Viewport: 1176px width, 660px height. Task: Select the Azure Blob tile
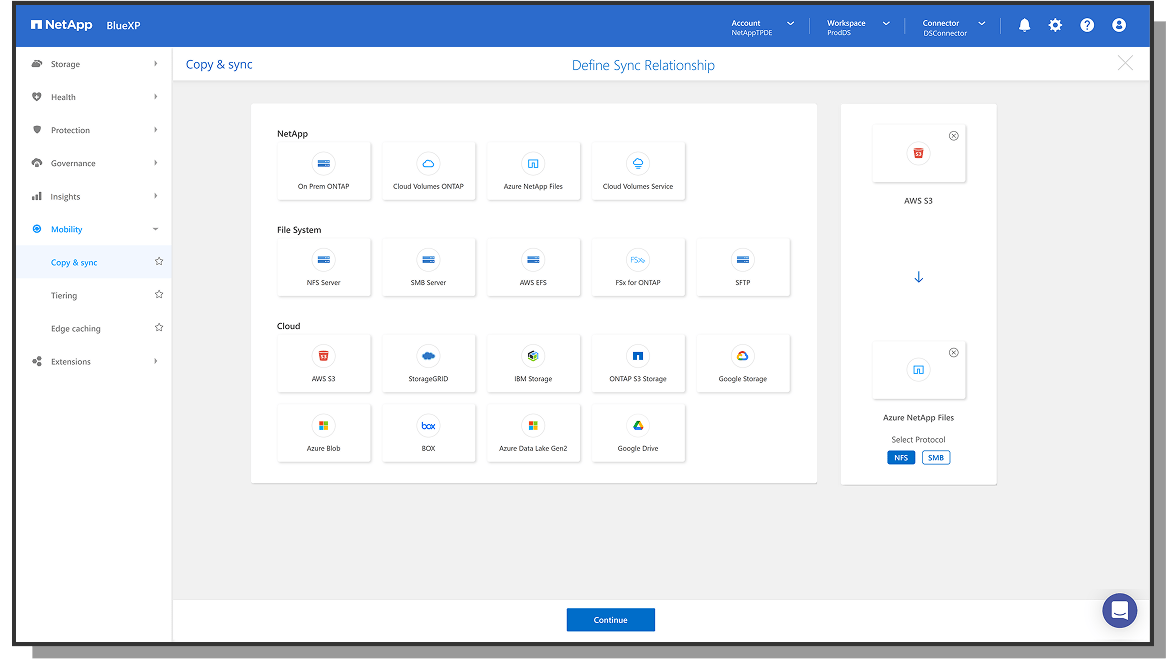(323, 433)
